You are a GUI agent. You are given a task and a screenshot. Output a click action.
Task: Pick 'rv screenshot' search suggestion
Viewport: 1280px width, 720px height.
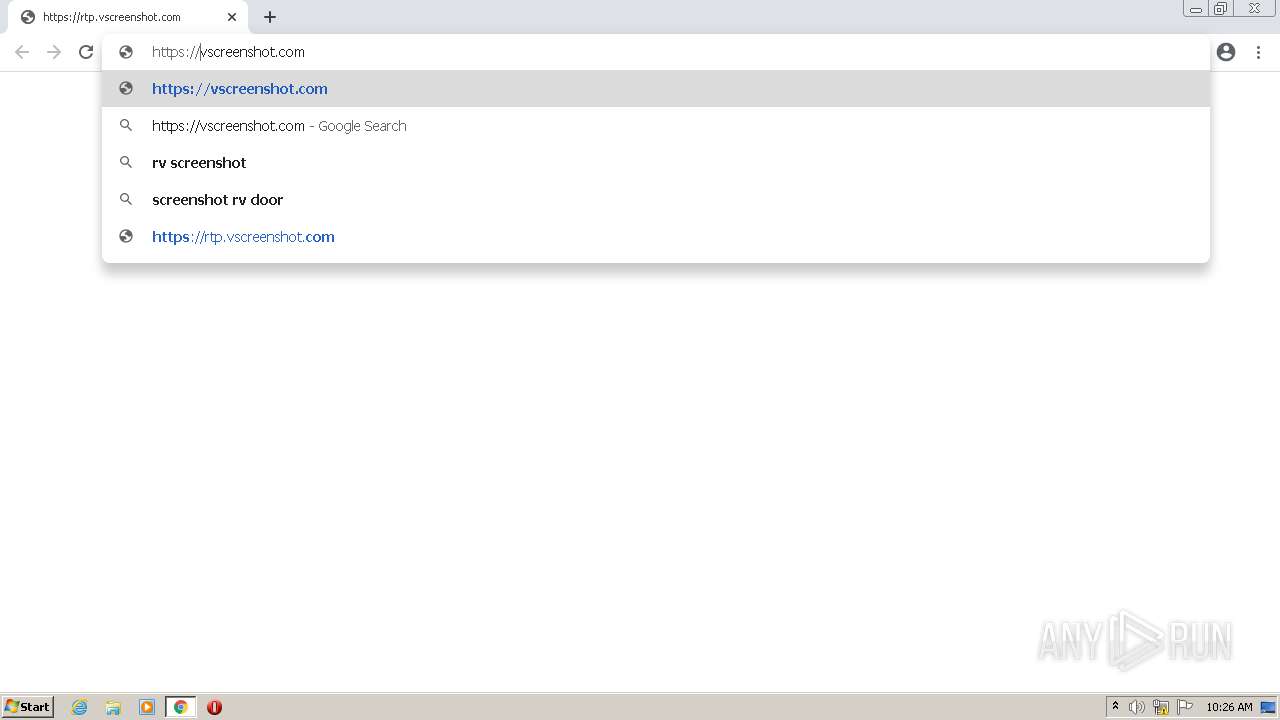coord(656,162)
